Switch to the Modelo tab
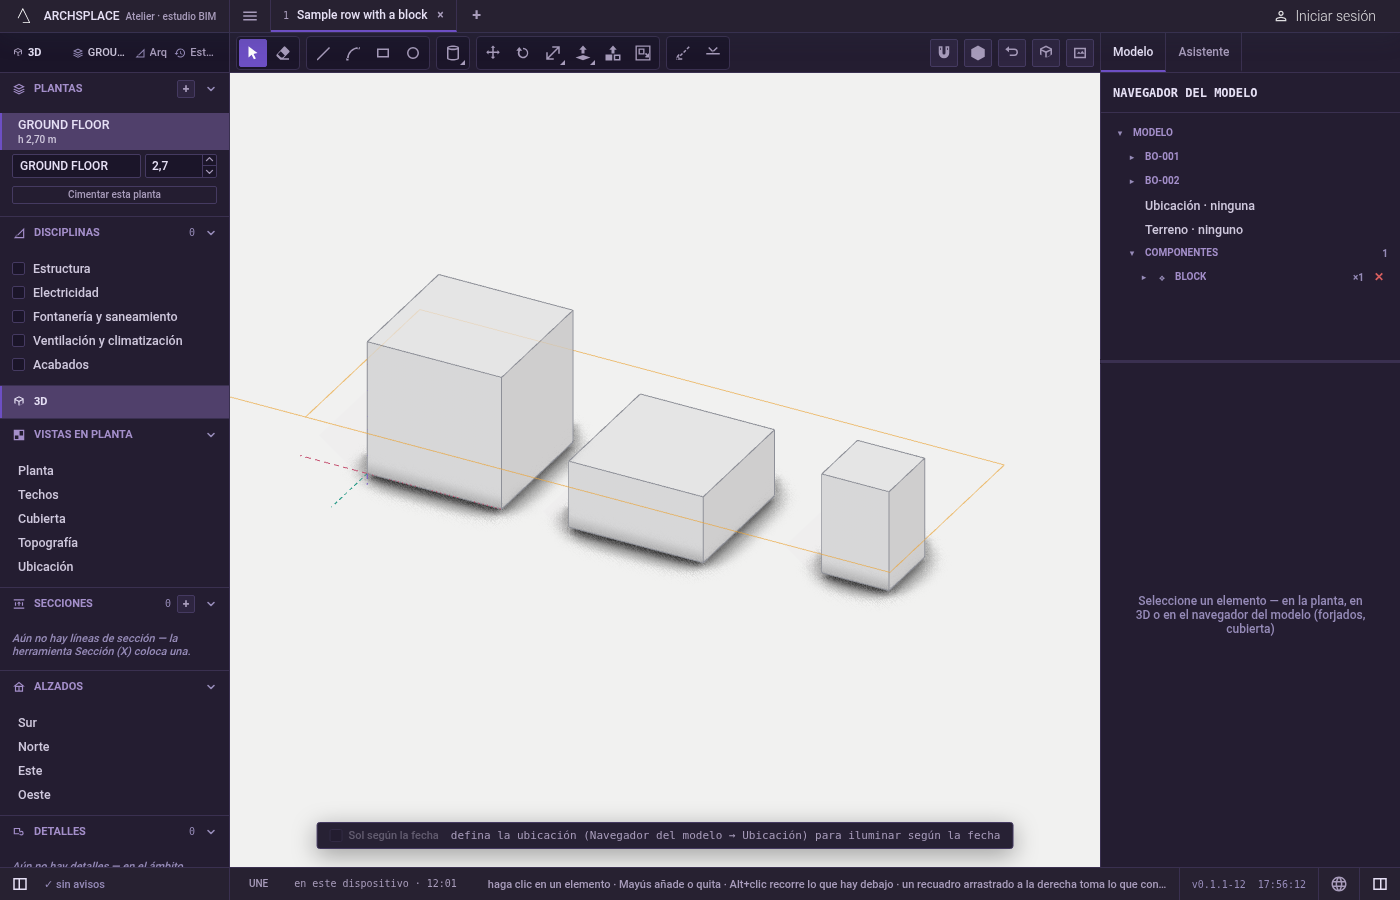Image resolution: width=1400 pixels, height=900 pixels. 1133,52
